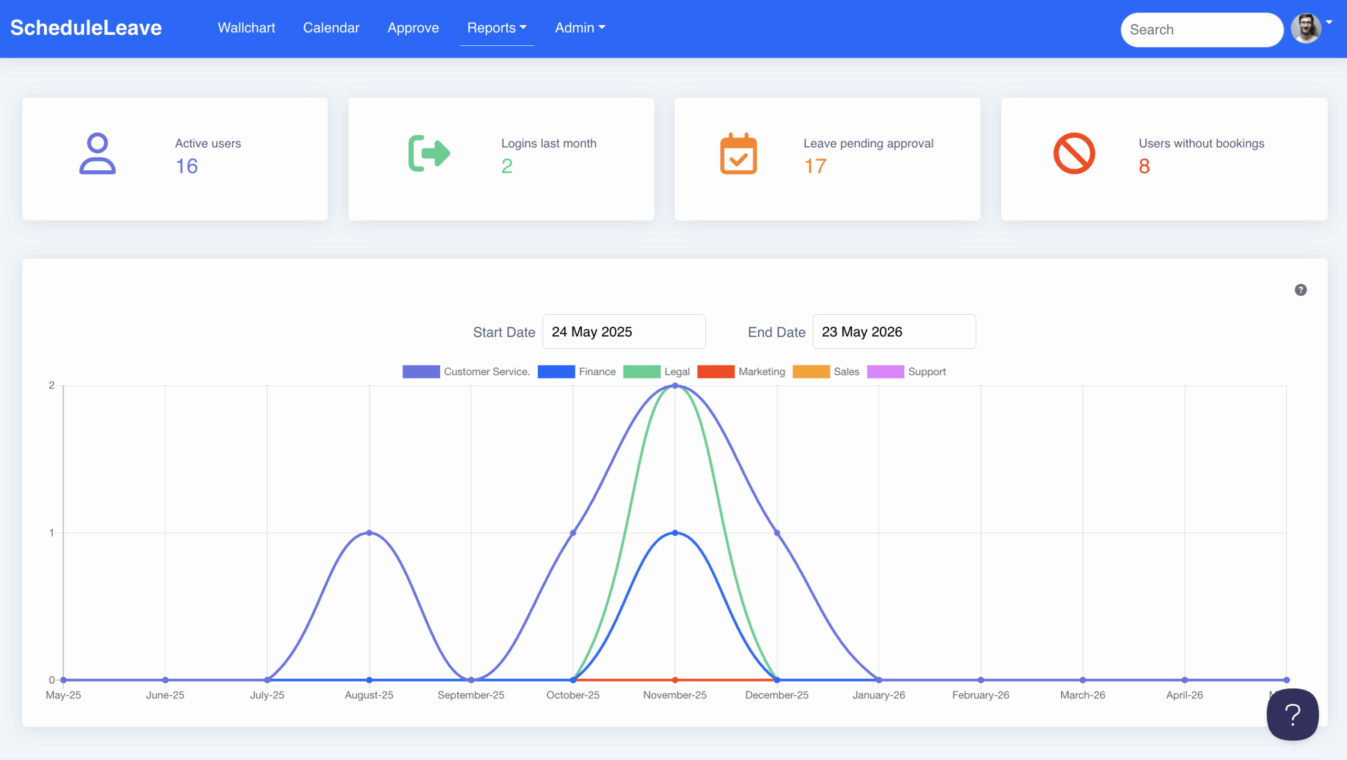The height and width of the screenshot is (760, 1347).
Task: Expand the Reports dropdown menu
Action: pos(496,28)
